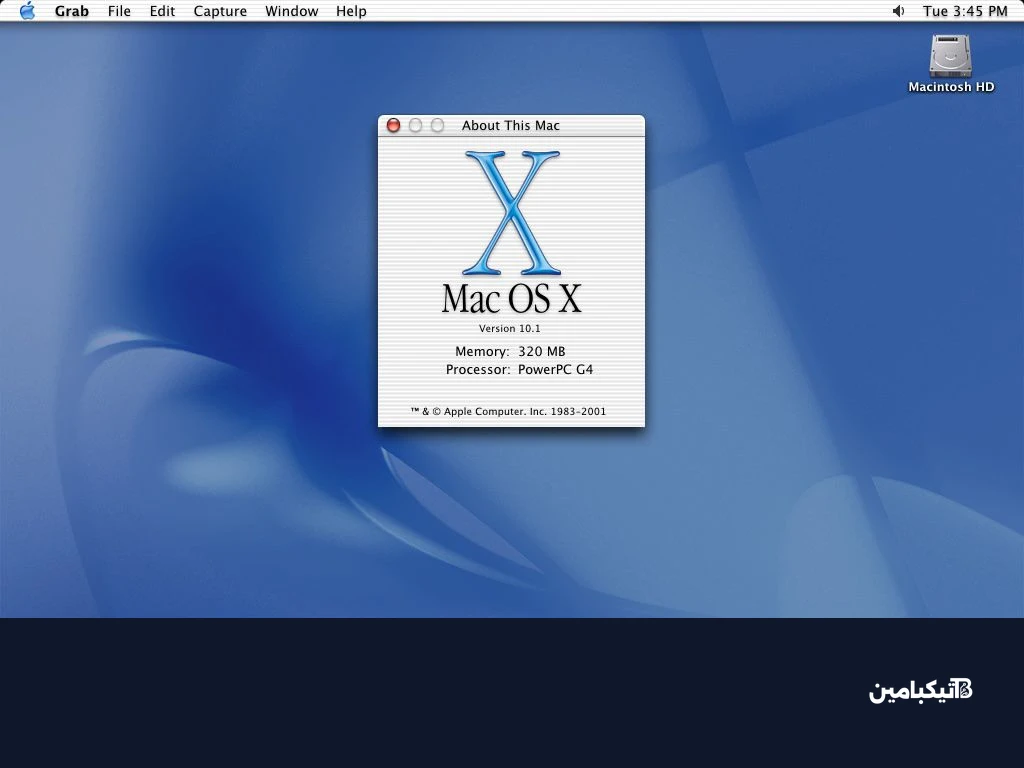The width and height of the screenshot is (1024, 768).
Task: Open the Window menu
Action: [291, 11]
